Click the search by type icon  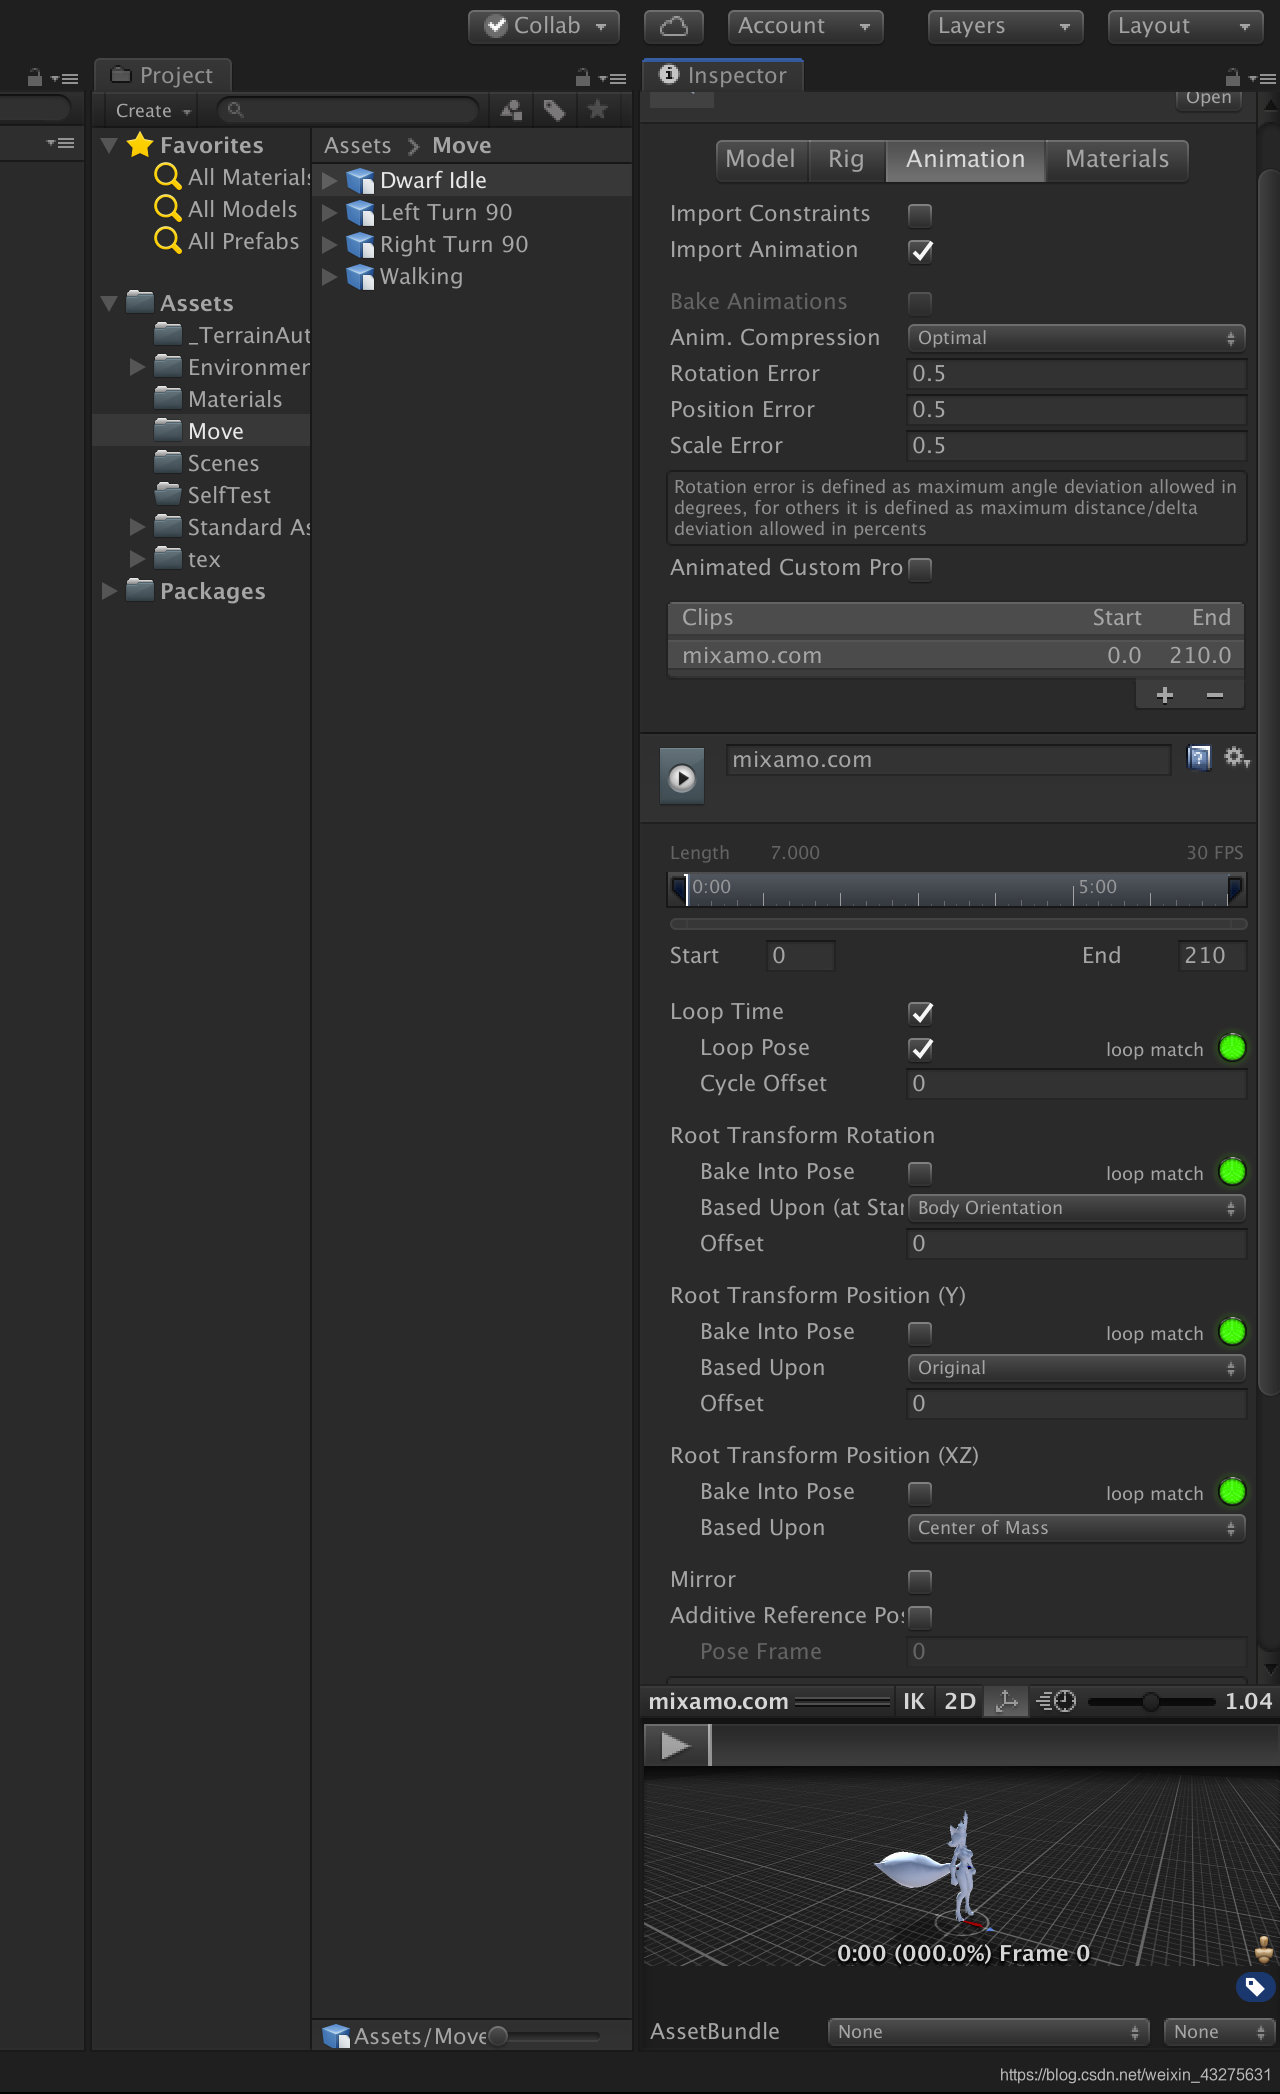tap(511, 110)
